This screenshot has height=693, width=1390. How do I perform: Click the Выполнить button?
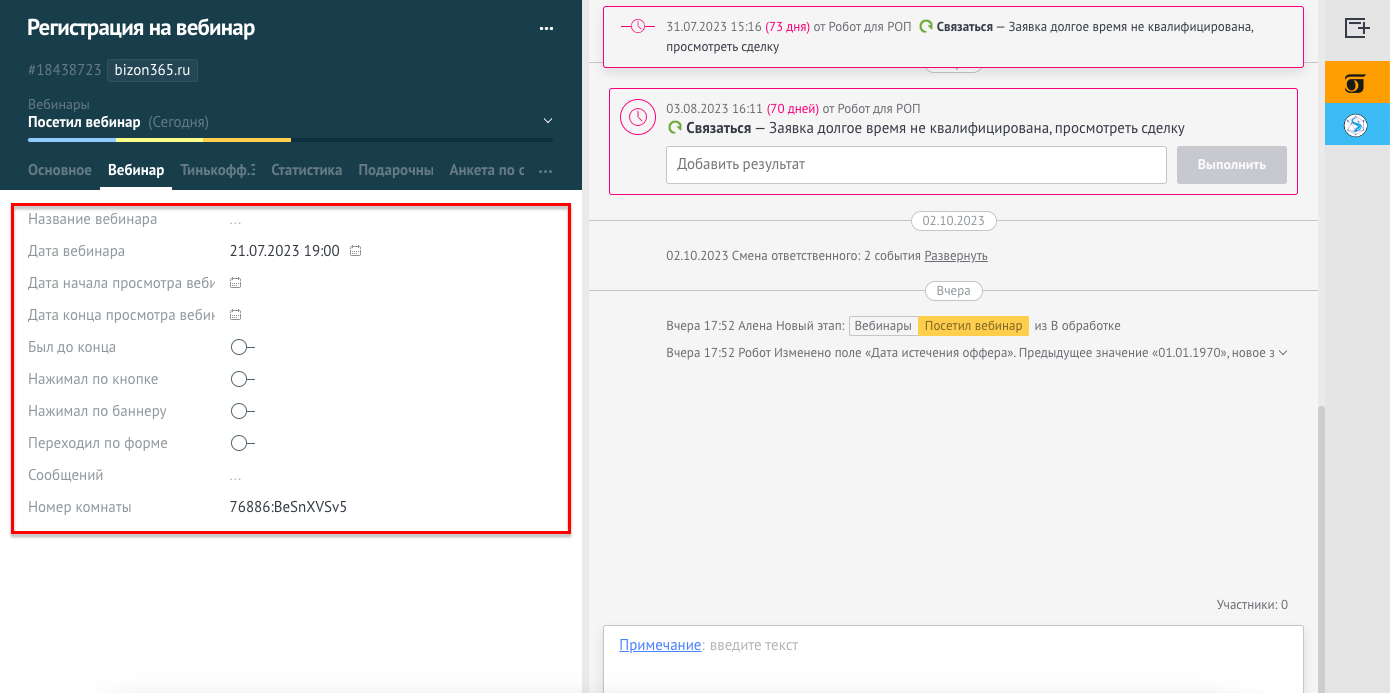click(x=1232, y=165)
